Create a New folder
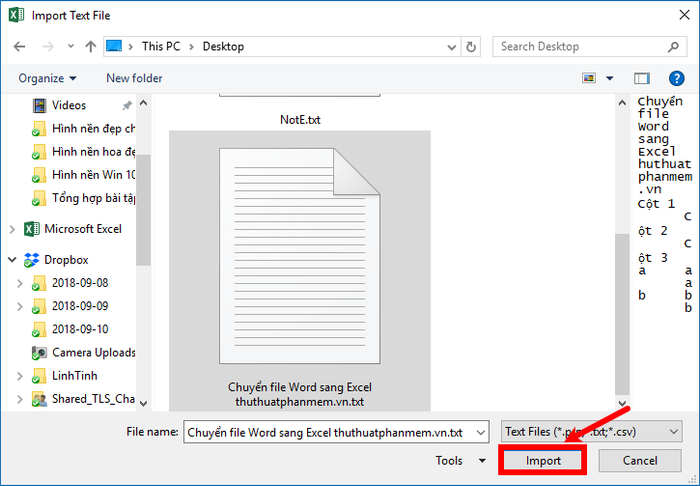 pyautogui.click(x=134, y=78)
